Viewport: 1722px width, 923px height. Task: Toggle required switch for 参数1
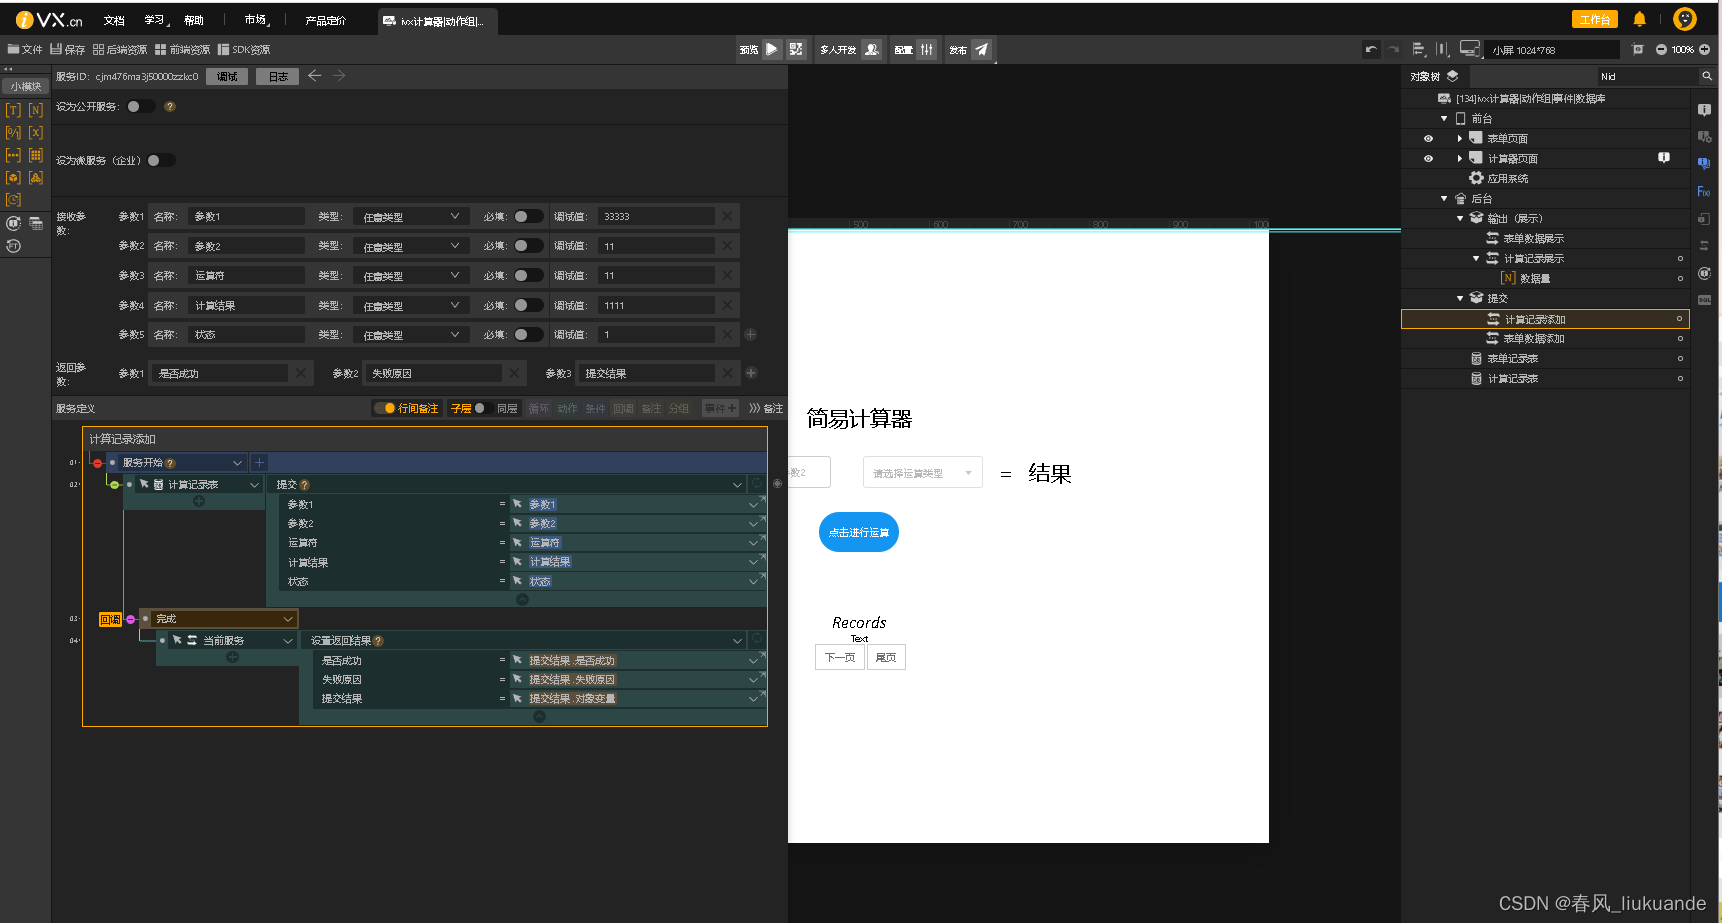coord(528,216)
